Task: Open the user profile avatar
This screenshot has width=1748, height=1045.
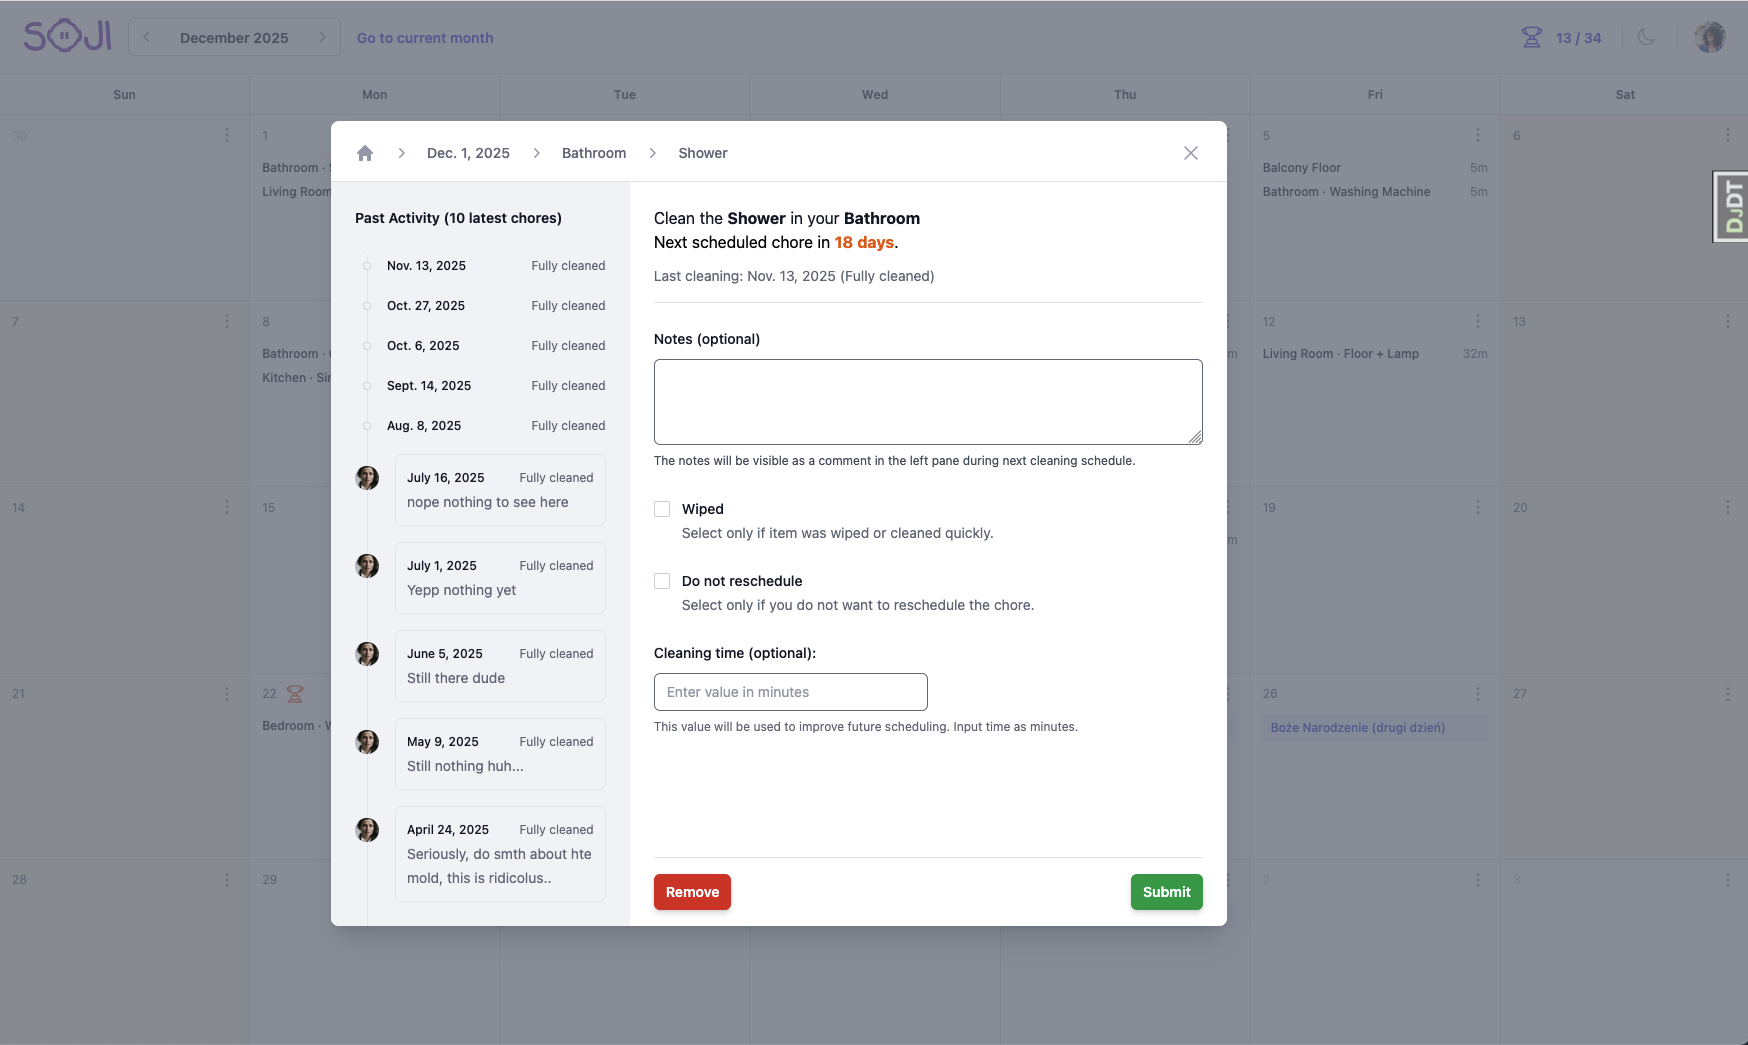Action: (x=1710, y=38)
